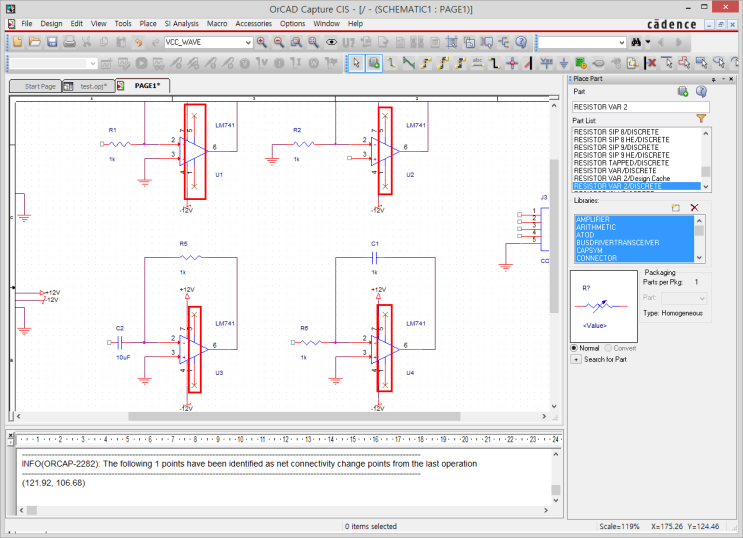The width and height of the screenshot is (743, 538).
Task: Click Add Library icon in Libraries
Action: pos(676,208)
